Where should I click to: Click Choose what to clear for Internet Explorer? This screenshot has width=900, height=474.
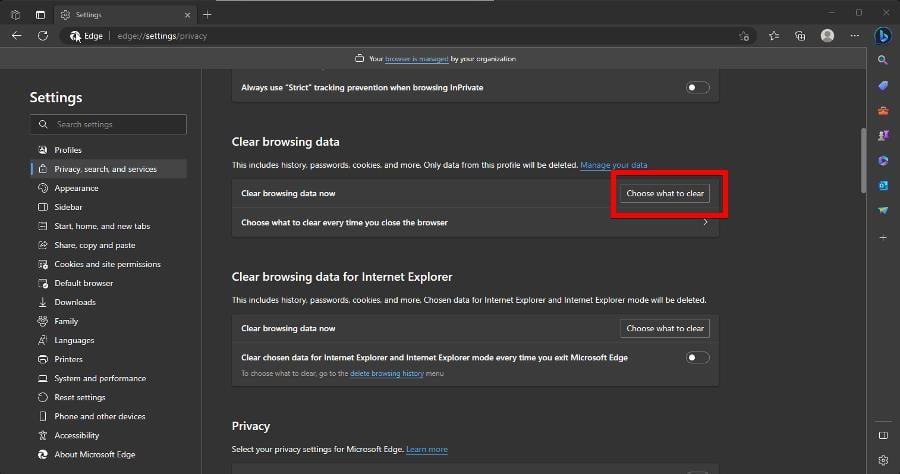(665, 328)
